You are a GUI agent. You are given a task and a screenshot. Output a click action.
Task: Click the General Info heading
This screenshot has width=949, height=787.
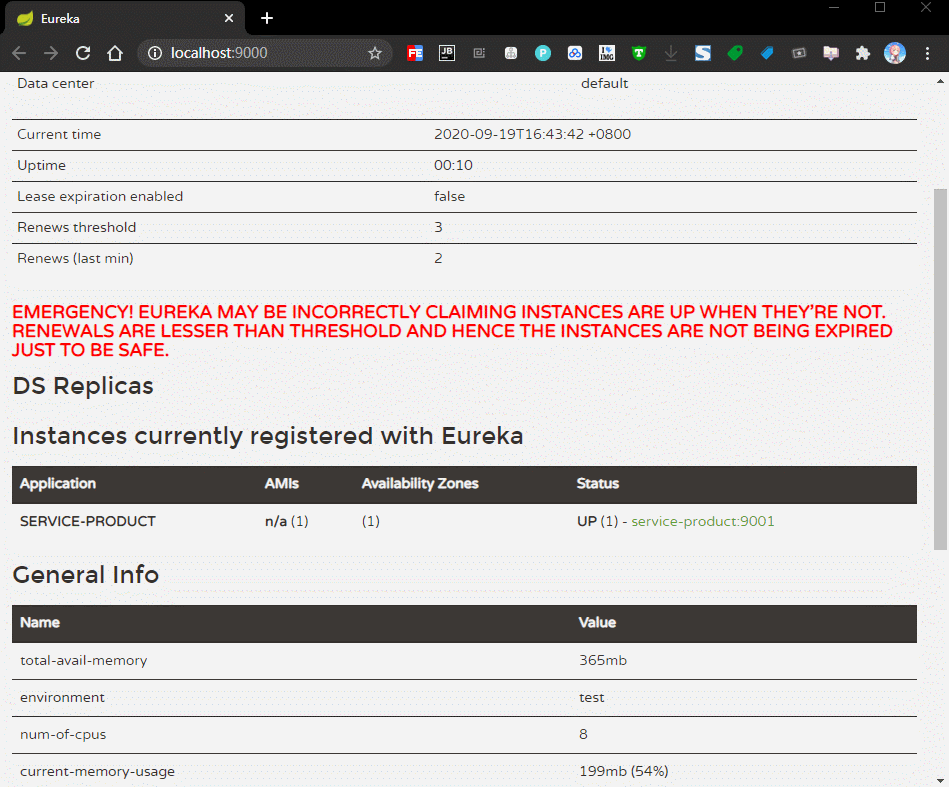click(x=85, y=575)
